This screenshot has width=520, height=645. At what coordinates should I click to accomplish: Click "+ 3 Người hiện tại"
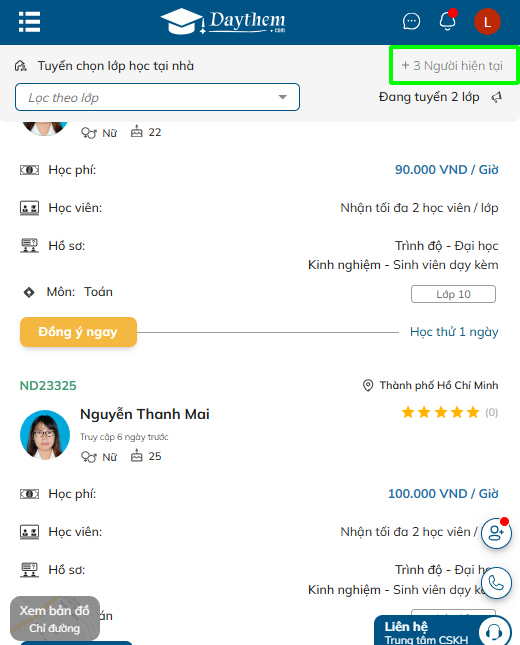(x=452, y=66)
